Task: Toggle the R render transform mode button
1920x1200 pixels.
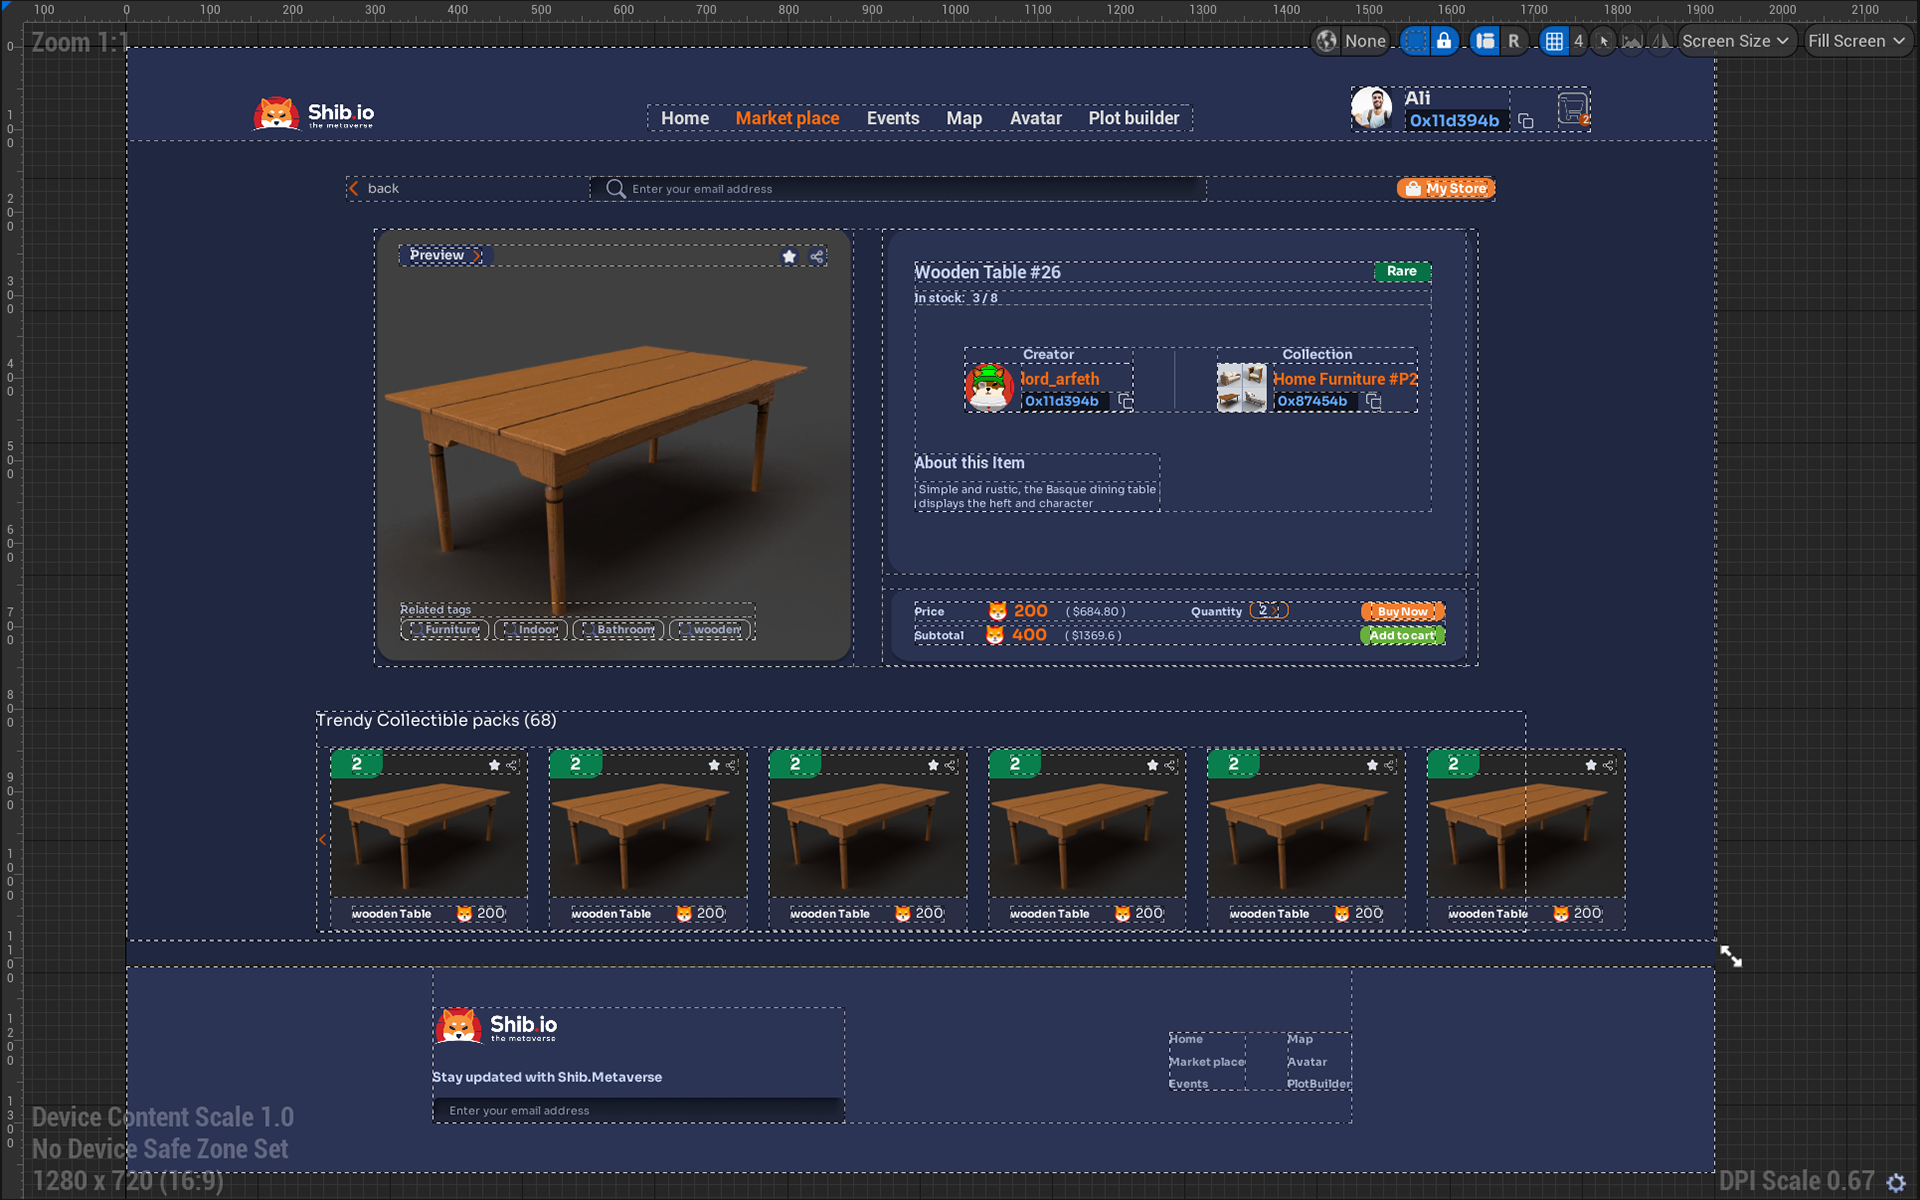Action: (x=1514, y=41)
